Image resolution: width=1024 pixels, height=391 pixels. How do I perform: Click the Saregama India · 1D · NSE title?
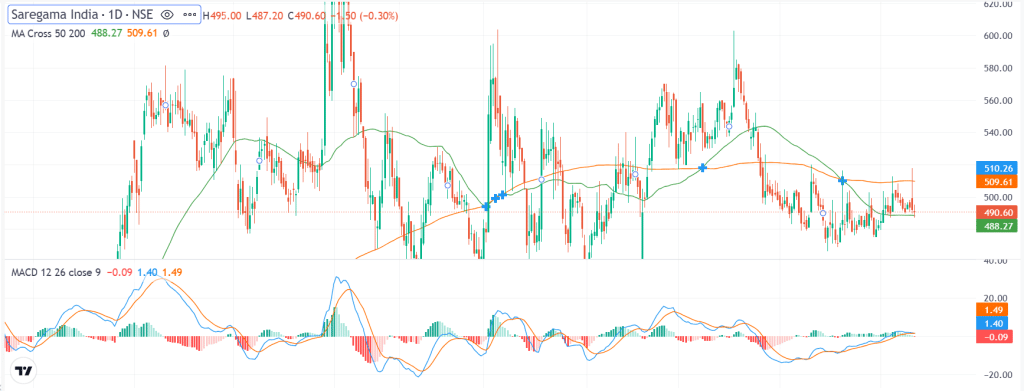point(82,14)
